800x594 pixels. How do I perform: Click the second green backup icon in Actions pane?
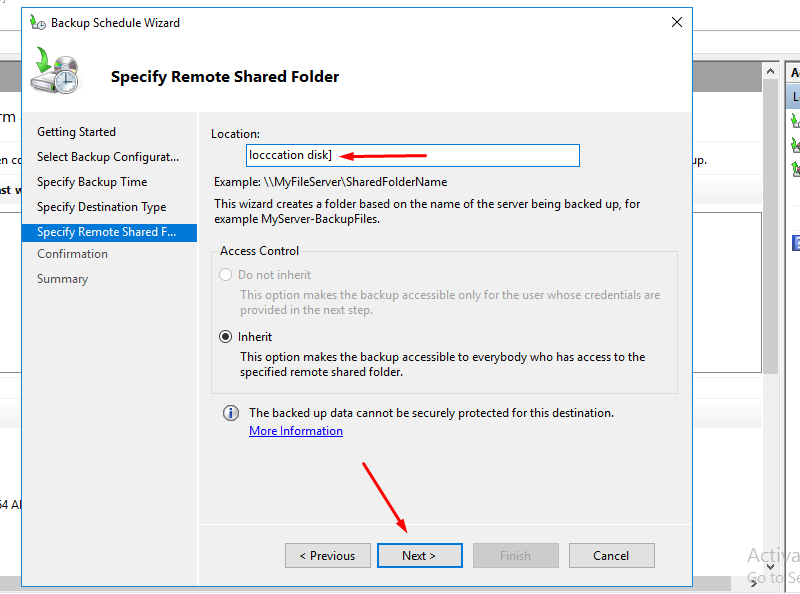tap(795, 145)
